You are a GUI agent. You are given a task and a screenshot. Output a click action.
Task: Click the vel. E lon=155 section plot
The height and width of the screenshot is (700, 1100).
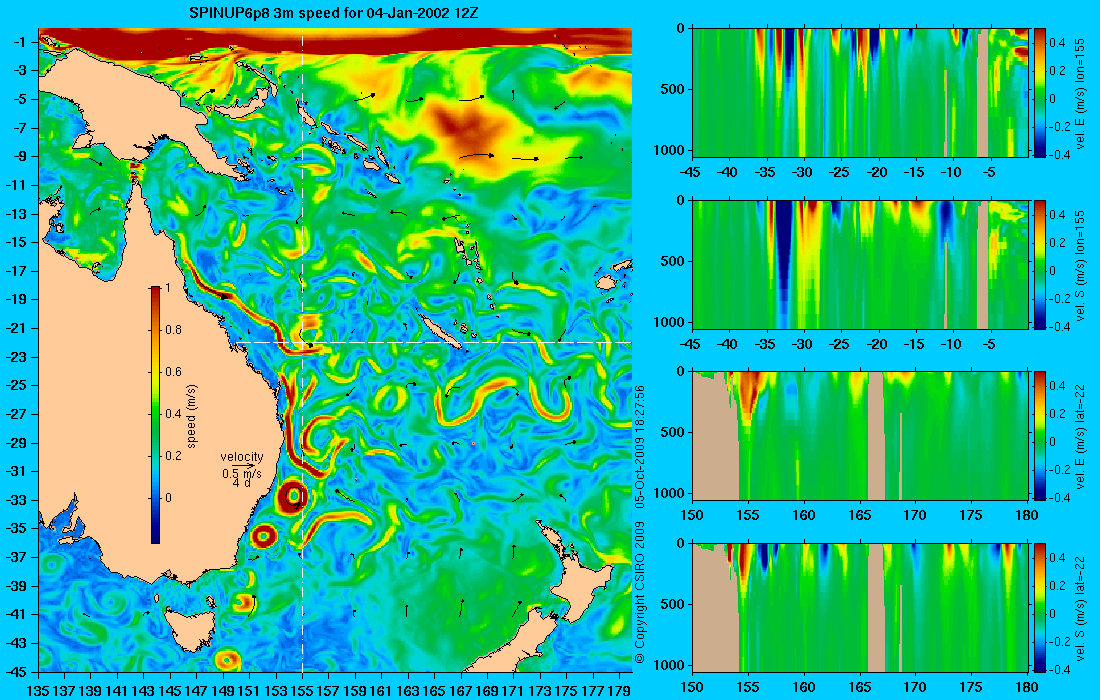[860, 93]
